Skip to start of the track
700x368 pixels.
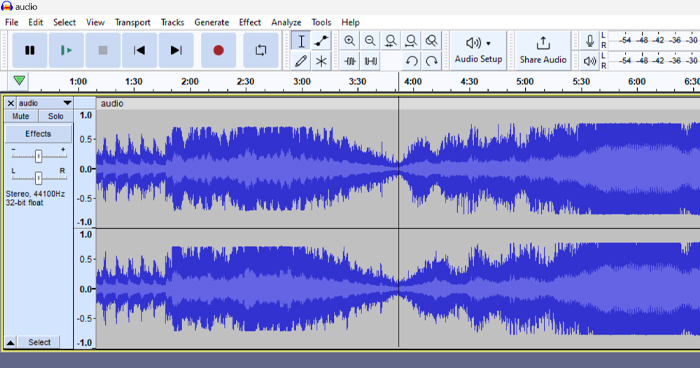tap(139, 50)
